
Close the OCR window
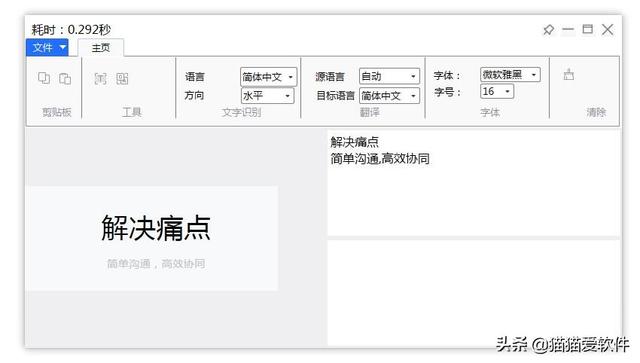607,29
